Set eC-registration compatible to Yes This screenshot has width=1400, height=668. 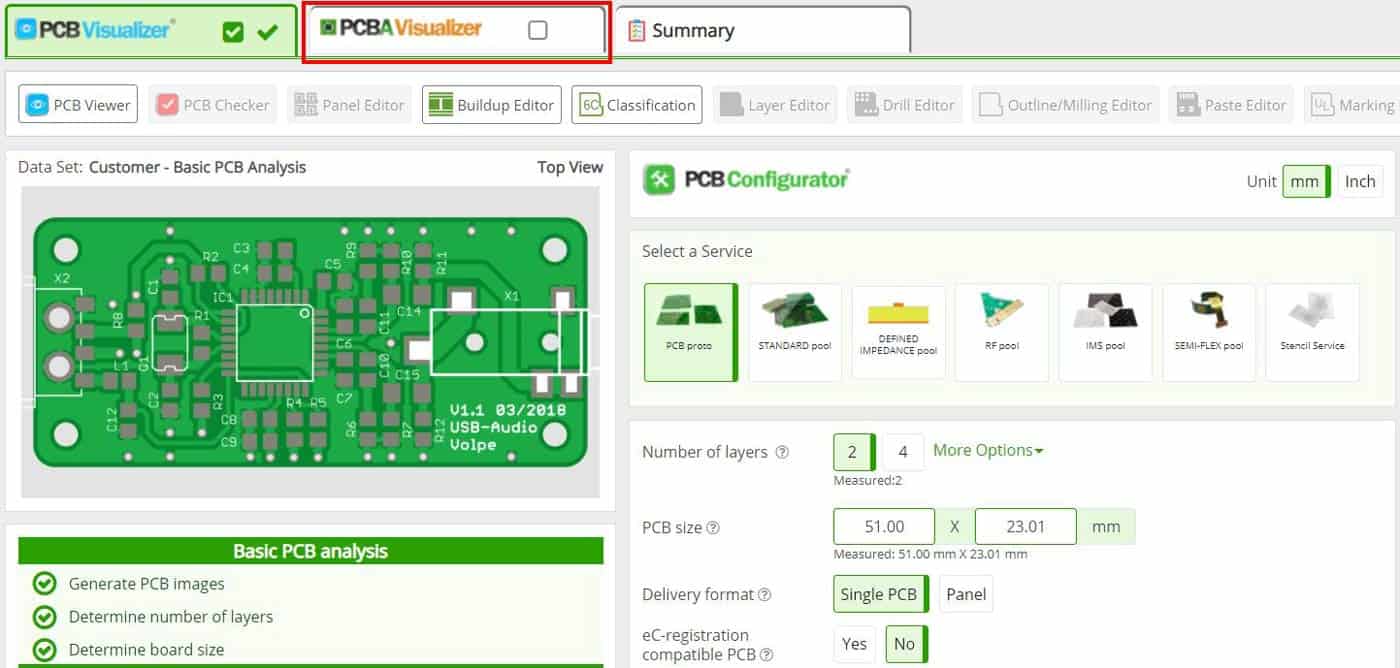pos(855,644)
